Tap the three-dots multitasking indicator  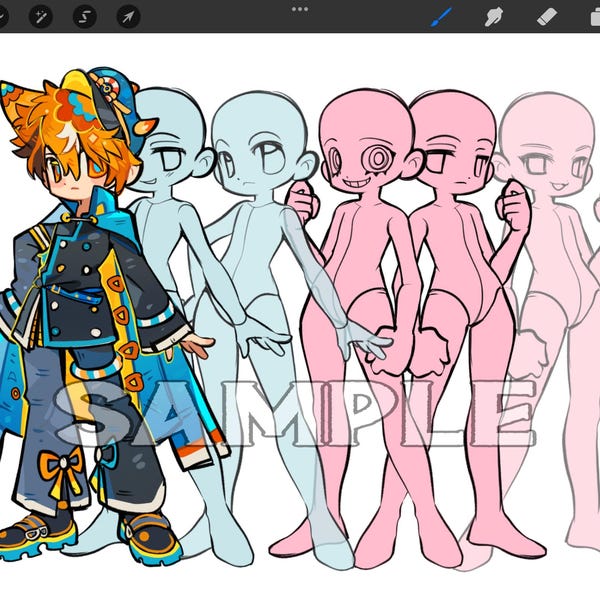click(x=300, y=9)
